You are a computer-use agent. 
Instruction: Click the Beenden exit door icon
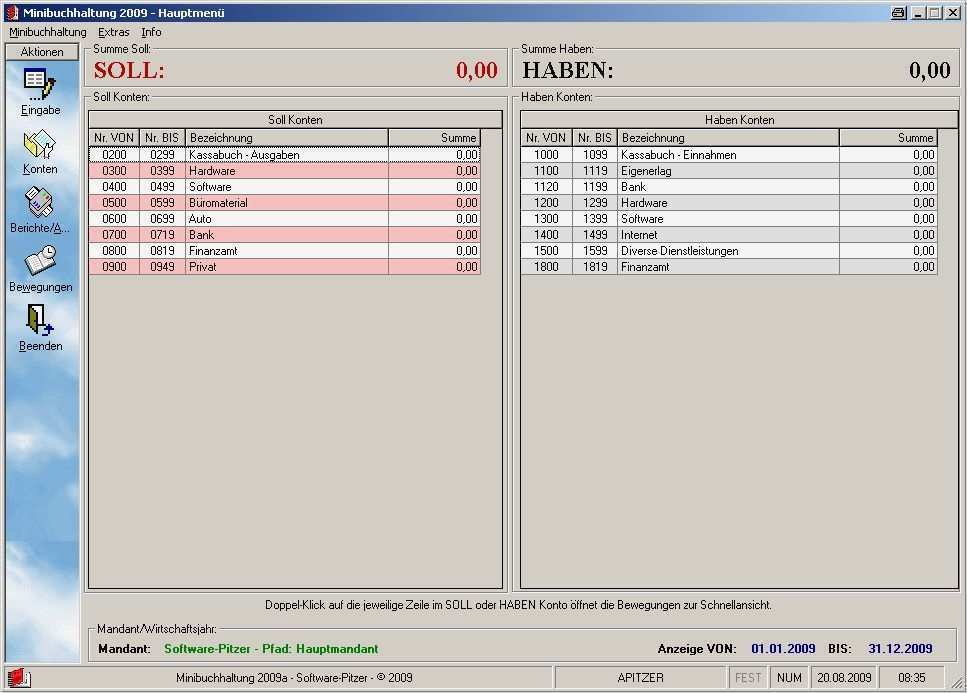click(40, 321)
